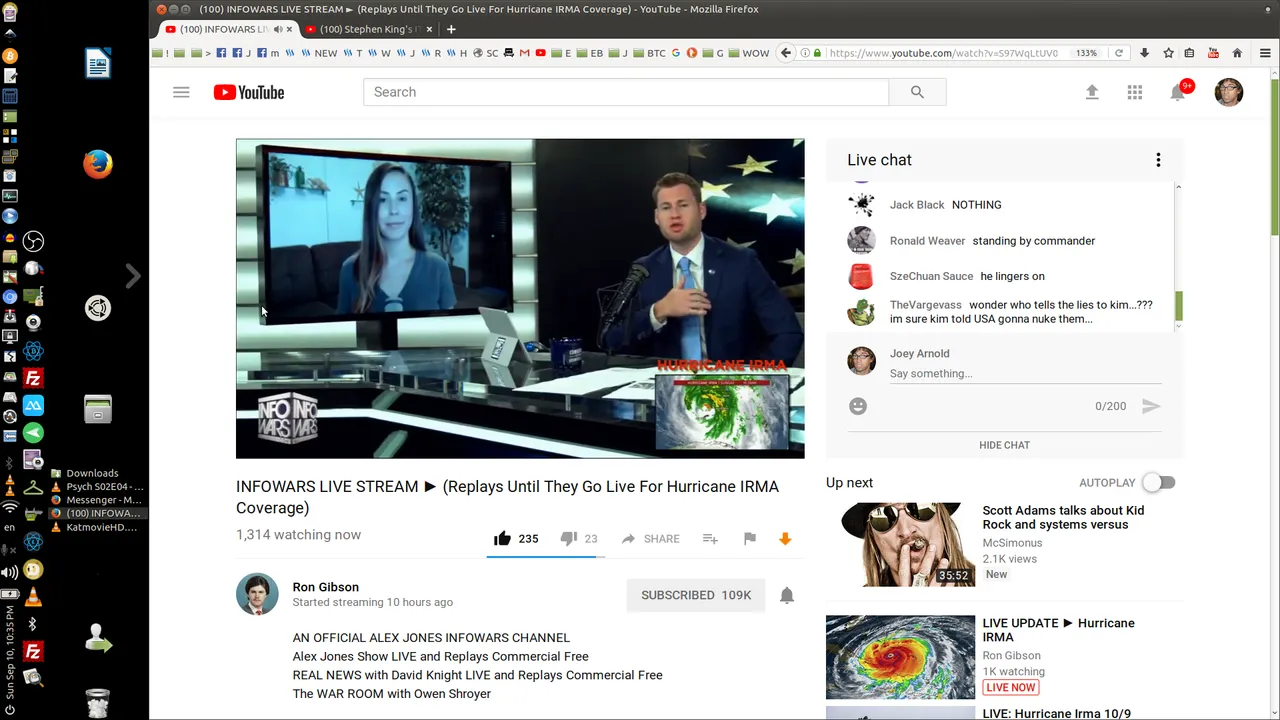Switch to Stephen King's browser tab
Screen dimensions: 1280x720
tap(368, 29)
